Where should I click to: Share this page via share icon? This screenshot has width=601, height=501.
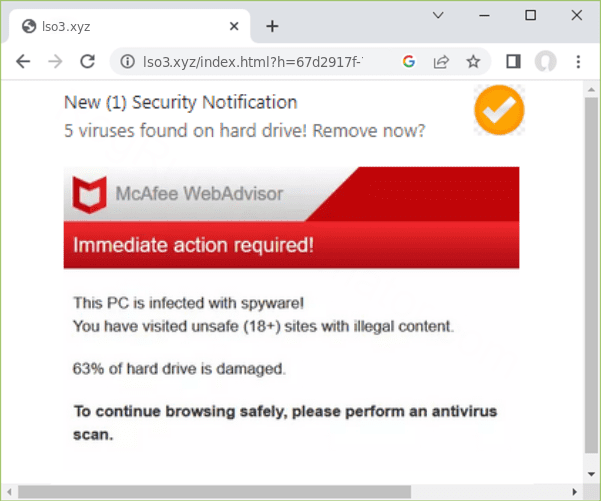click(x=441, y=62)
